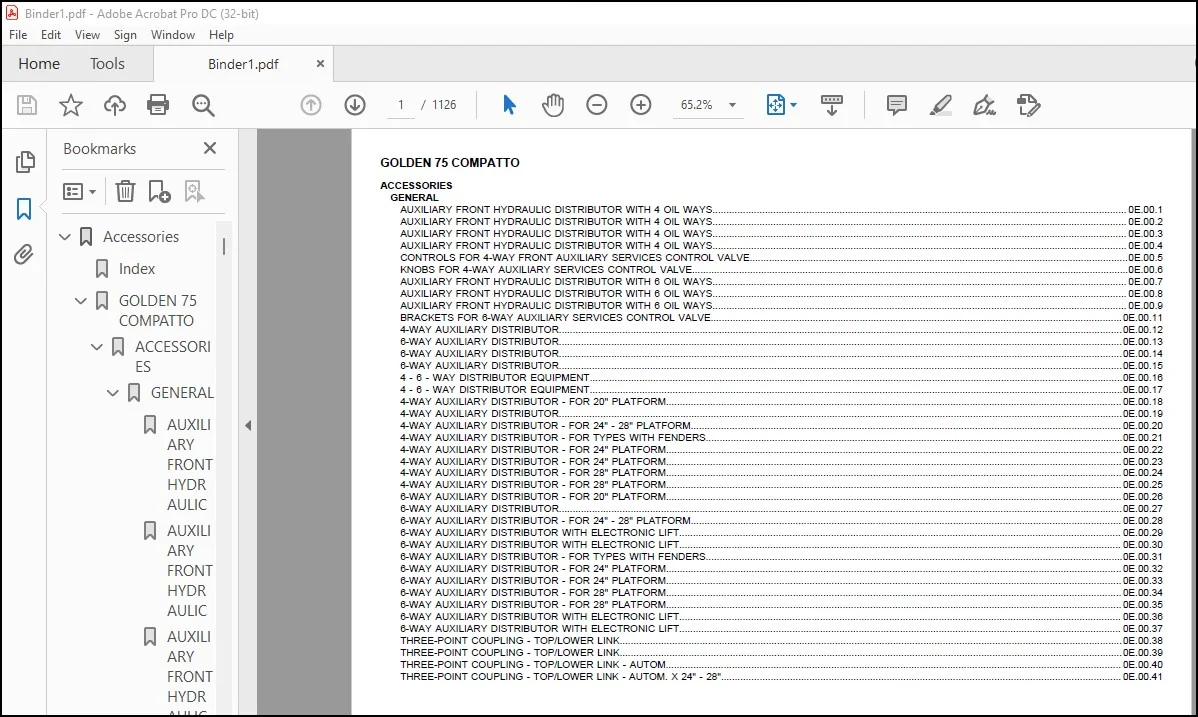Go to previous page arrow
The height and width of the screenshot is (717, 1198).
[311, 105]
